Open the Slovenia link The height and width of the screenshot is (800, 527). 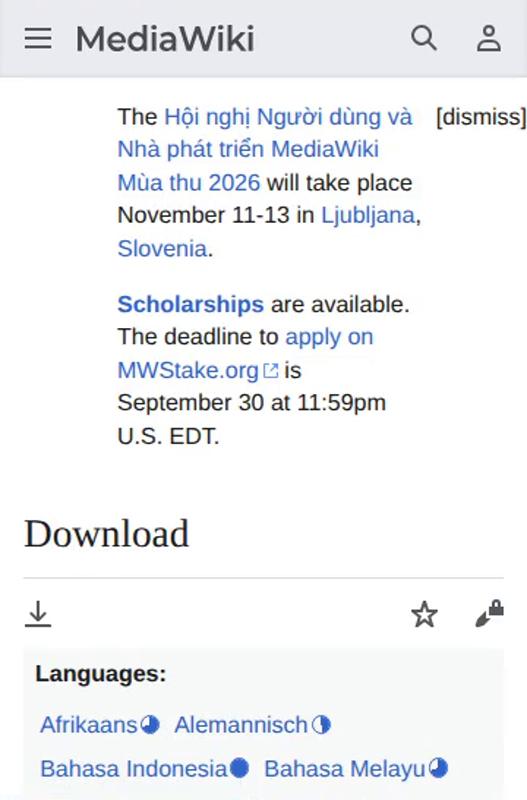click(x=162, y=248)
